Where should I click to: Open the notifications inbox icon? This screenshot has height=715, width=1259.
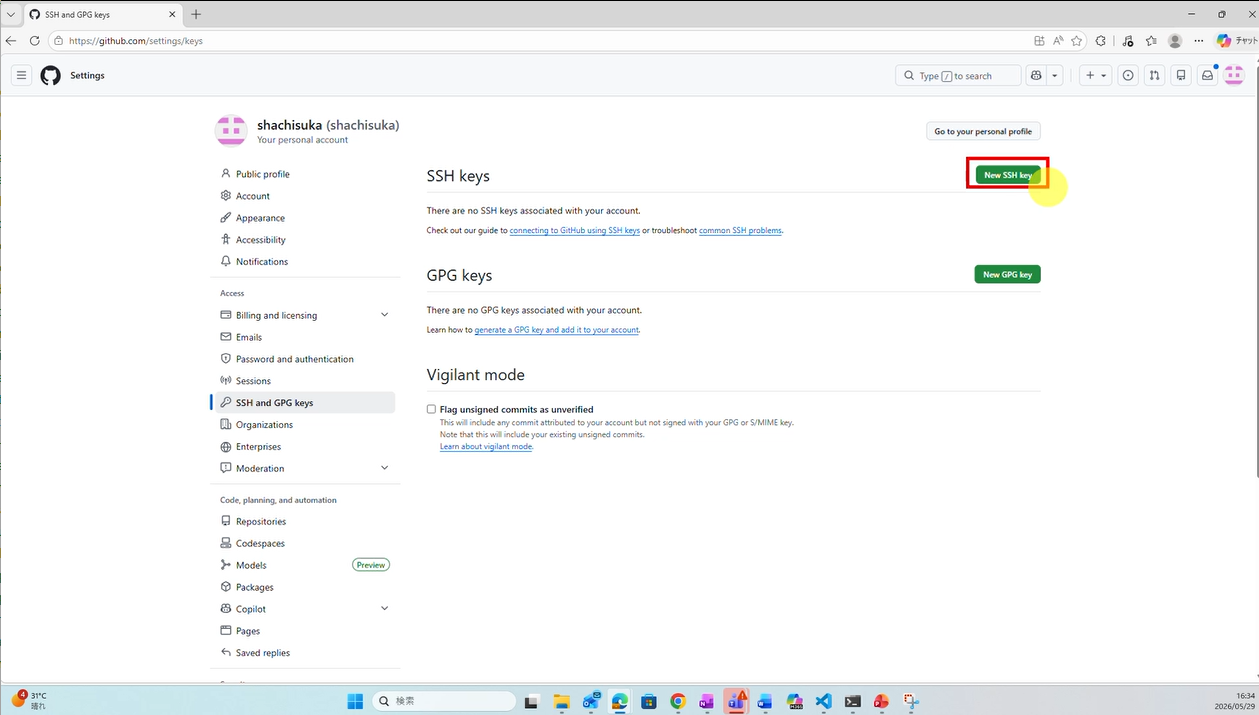coord(1207,75)
